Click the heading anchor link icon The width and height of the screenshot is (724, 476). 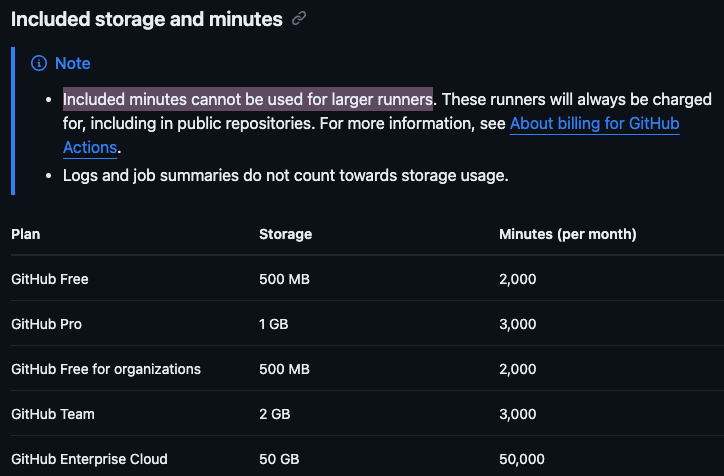299,19
